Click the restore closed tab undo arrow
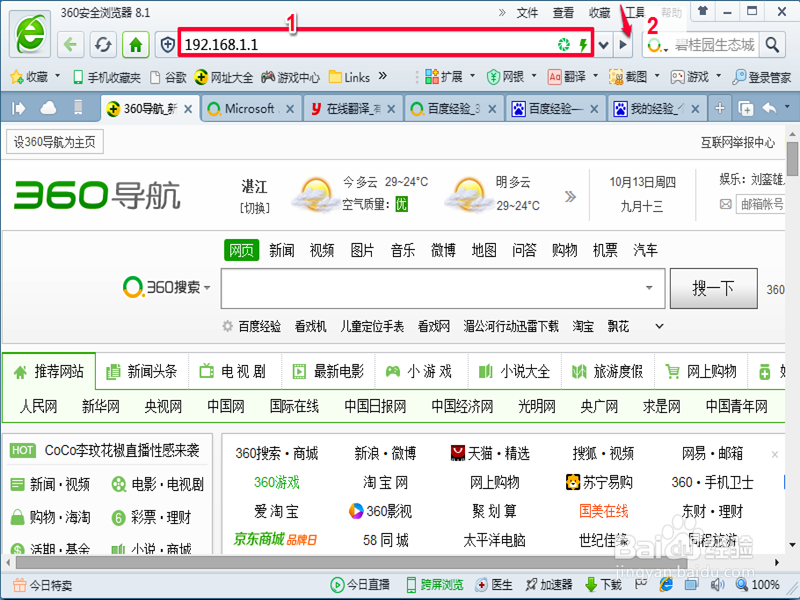The image size is (800, 600). pyautogui.click(x=769, y=108)
